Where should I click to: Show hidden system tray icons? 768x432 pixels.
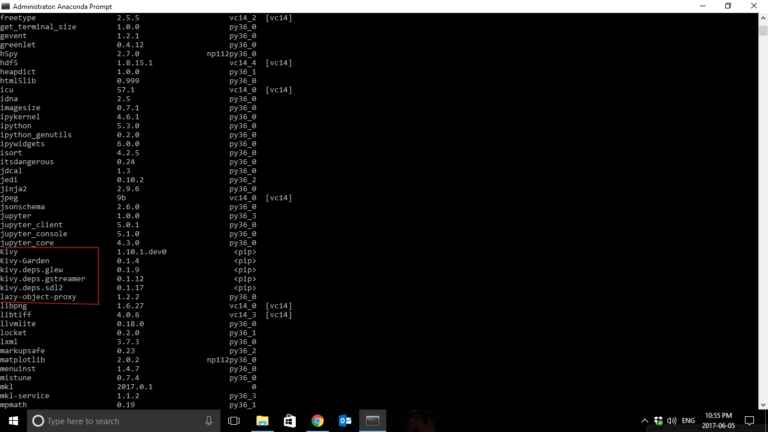tap(645, 421)
